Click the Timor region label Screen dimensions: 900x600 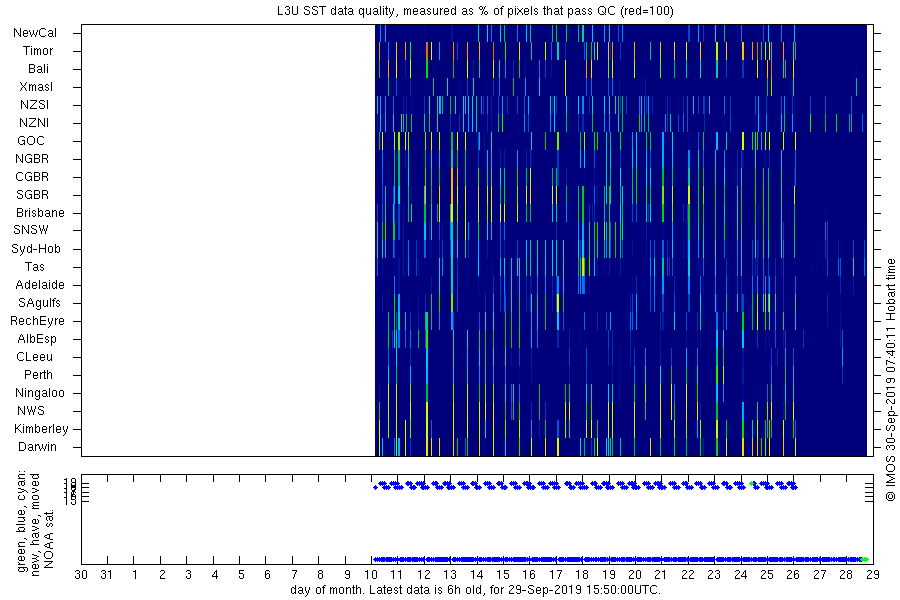coord(38,51)
